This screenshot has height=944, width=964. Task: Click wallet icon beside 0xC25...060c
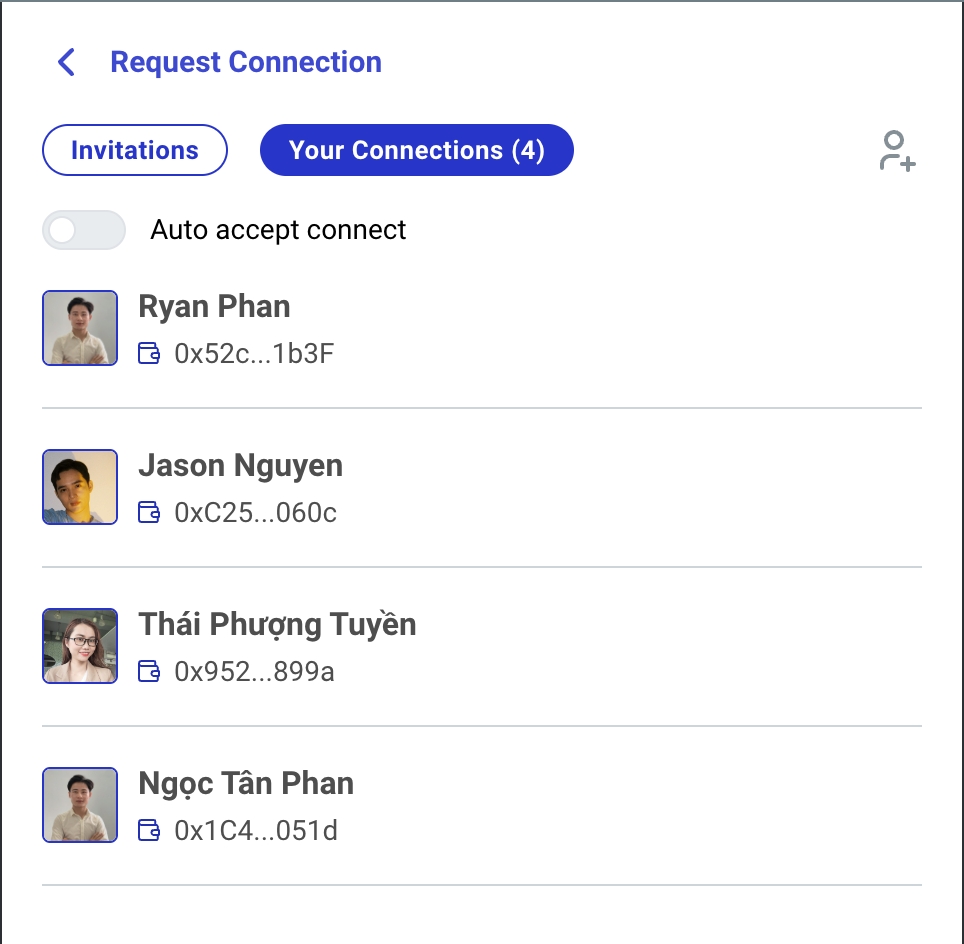click(149, 513)
